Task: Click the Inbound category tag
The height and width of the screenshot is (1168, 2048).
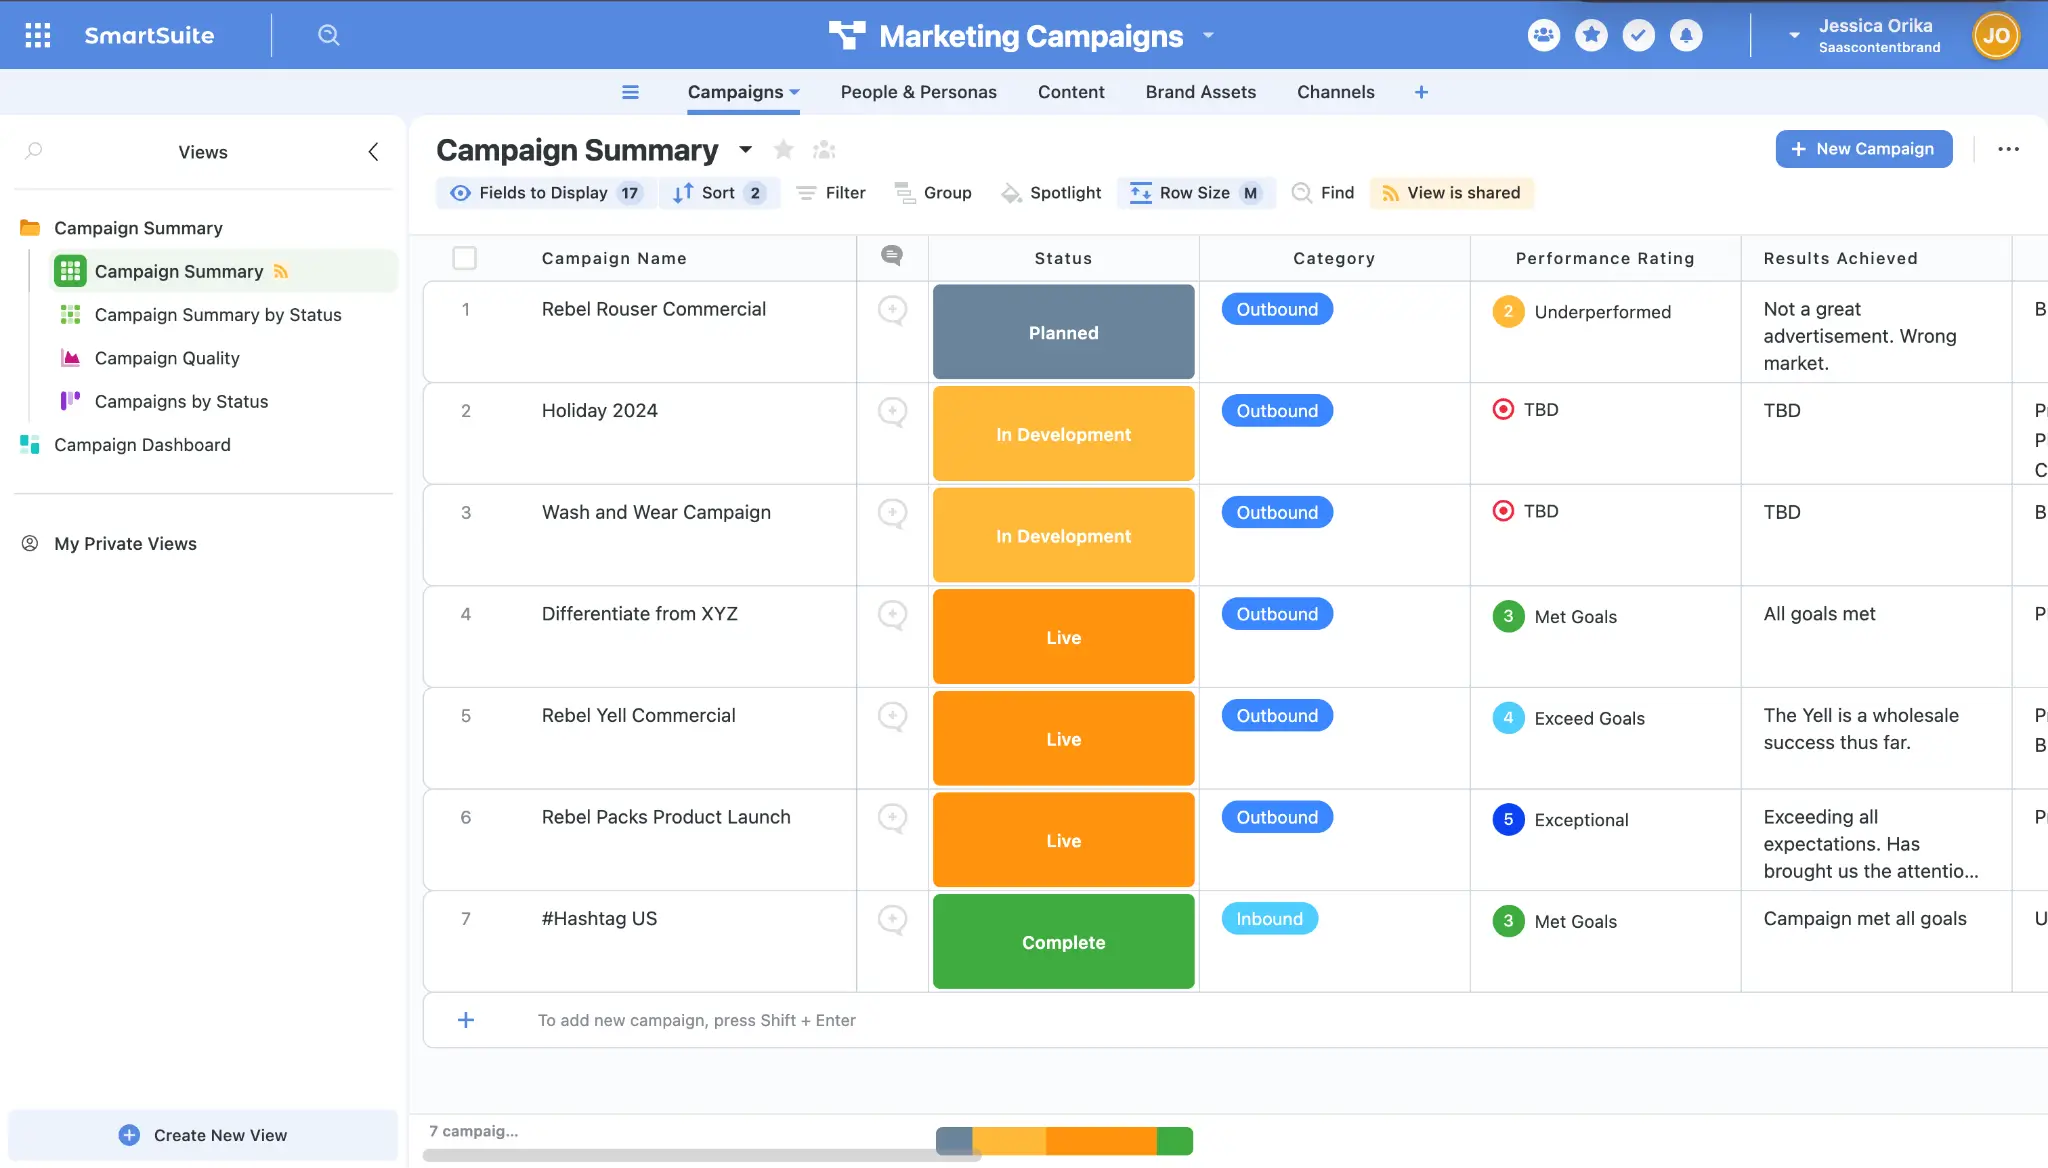Action: pyautogui.click(x=1269, y=919)
